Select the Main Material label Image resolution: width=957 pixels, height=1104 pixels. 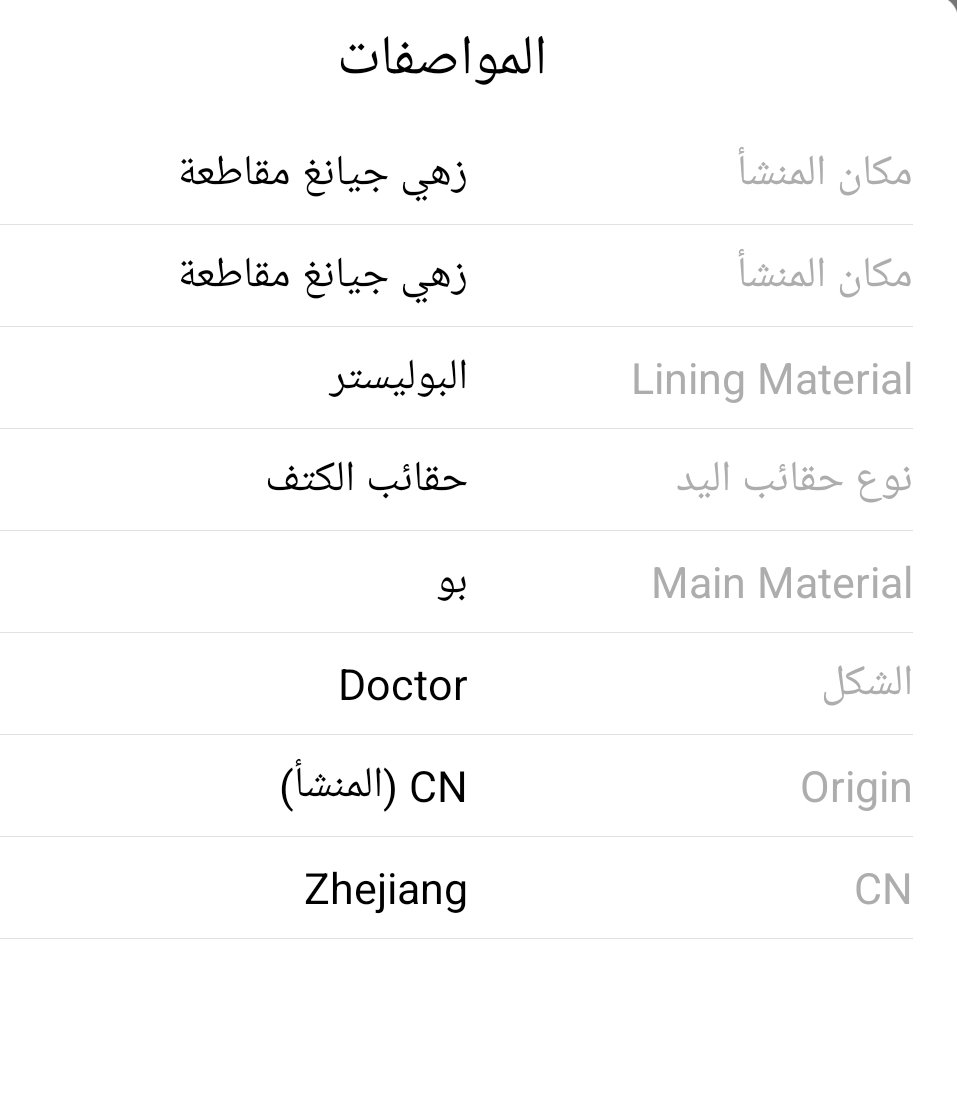782,583
